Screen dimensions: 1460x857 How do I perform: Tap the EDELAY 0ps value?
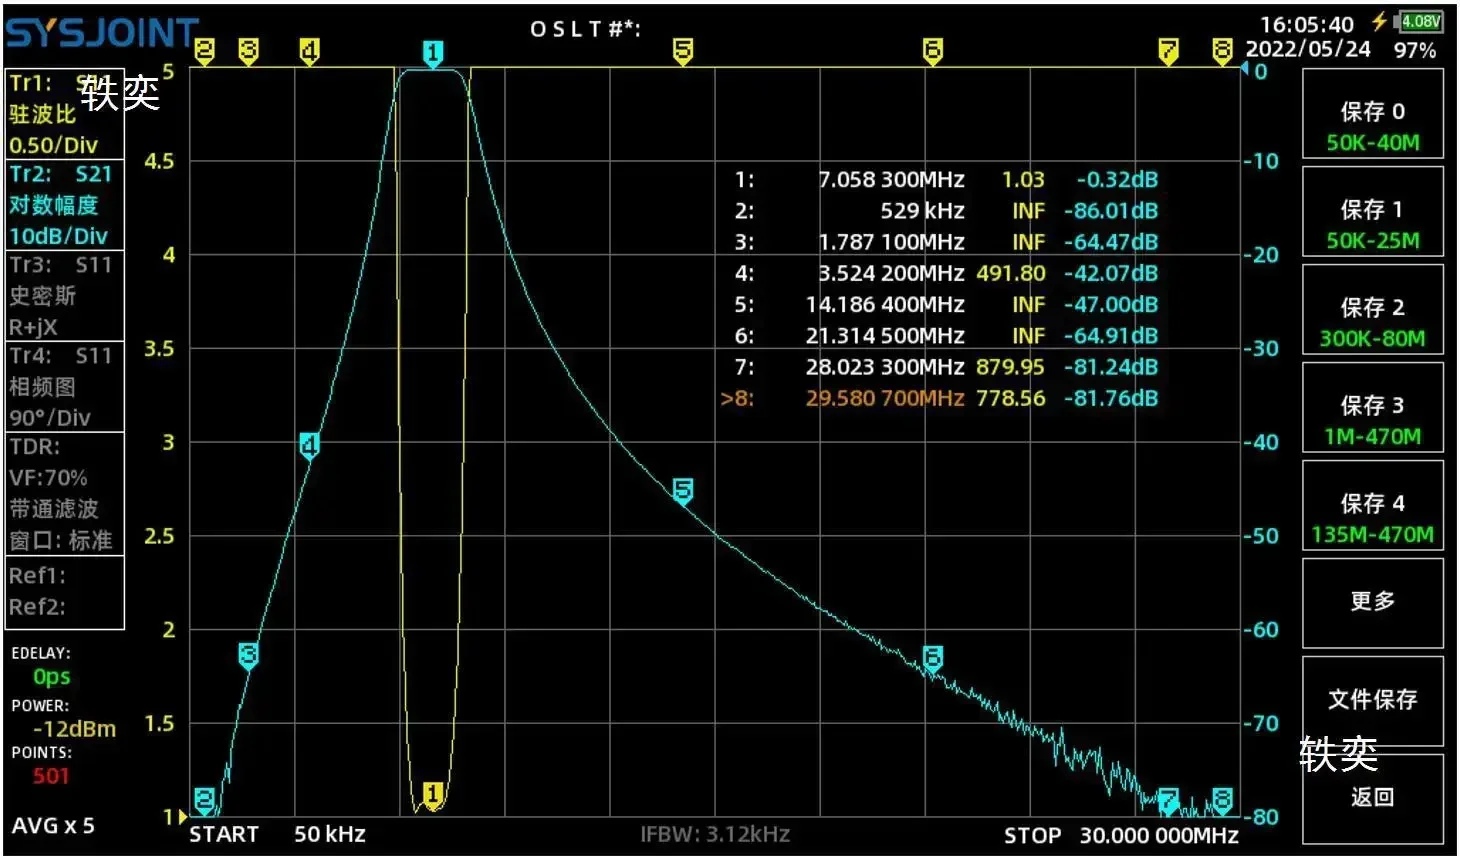52,677
